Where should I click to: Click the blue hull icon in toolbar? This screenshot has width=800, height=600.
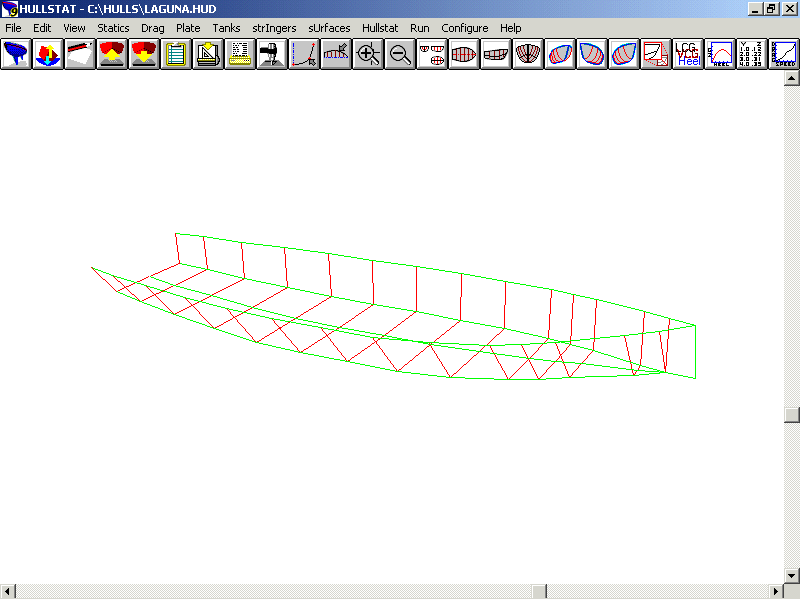pyautogui.click(x=15, y=54)
